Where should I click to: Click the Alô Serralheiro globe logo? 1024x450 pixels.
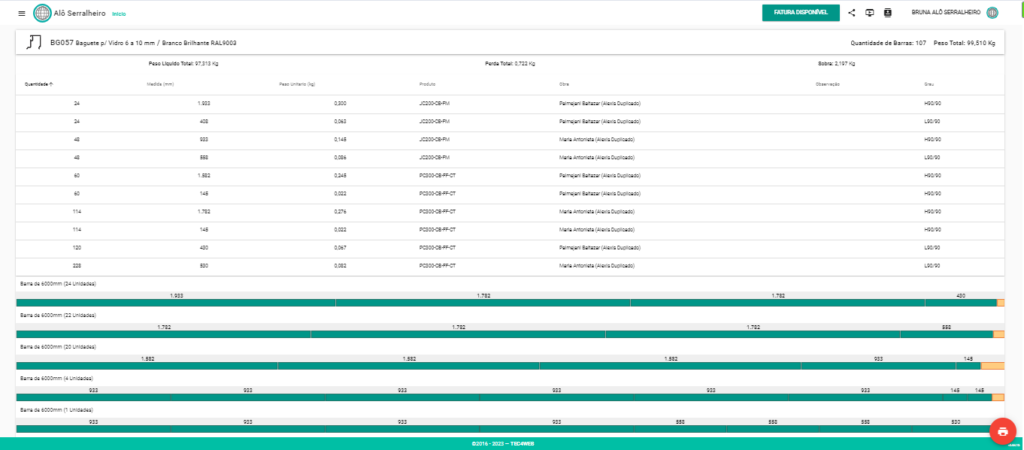pos(41,13)
